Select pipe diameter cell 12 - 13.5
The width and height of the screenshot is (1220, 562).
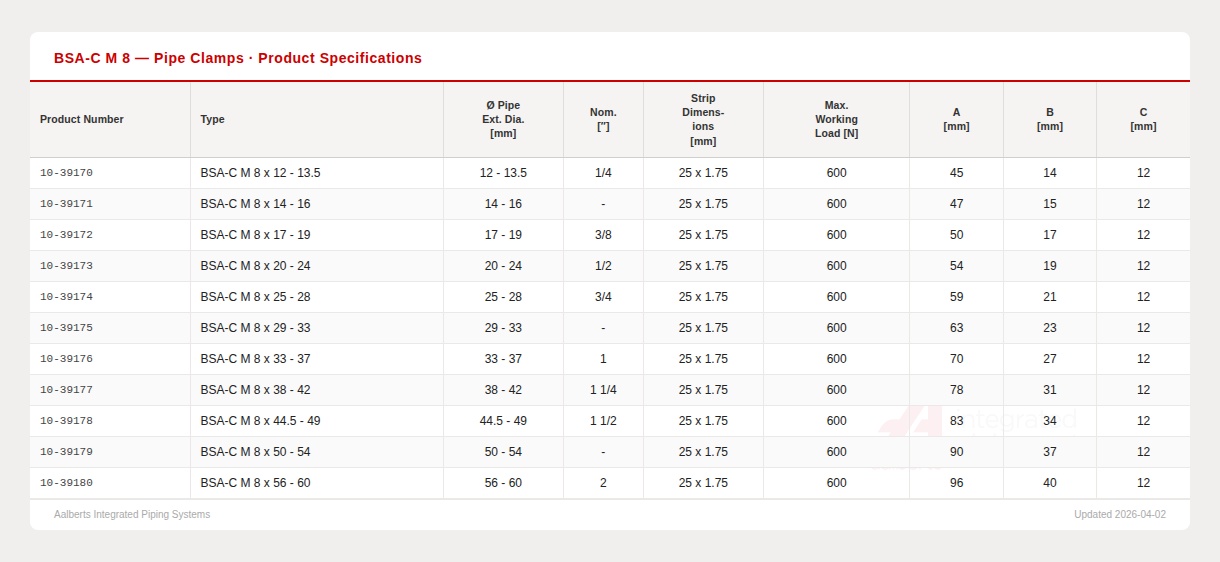tap(503, 173)
